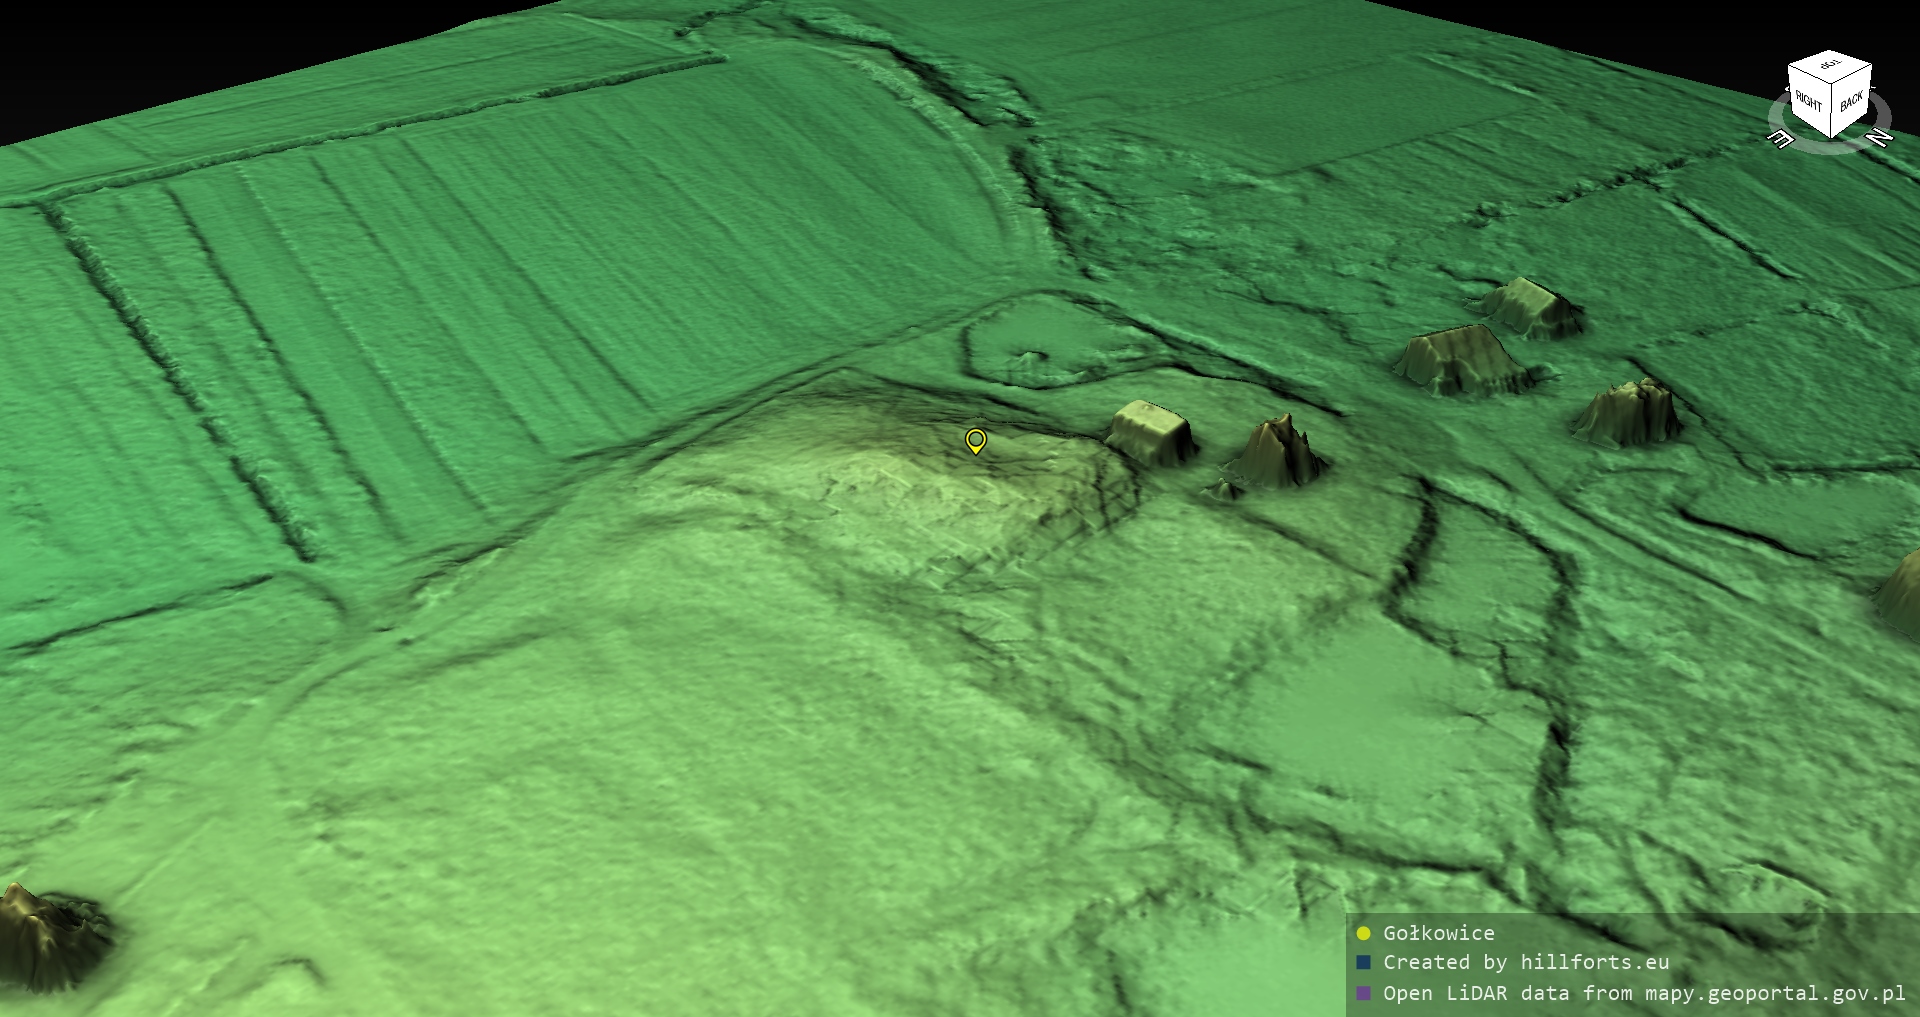
Task: Click the pointed spiky mound beside the block
Action: [1276, 455]
